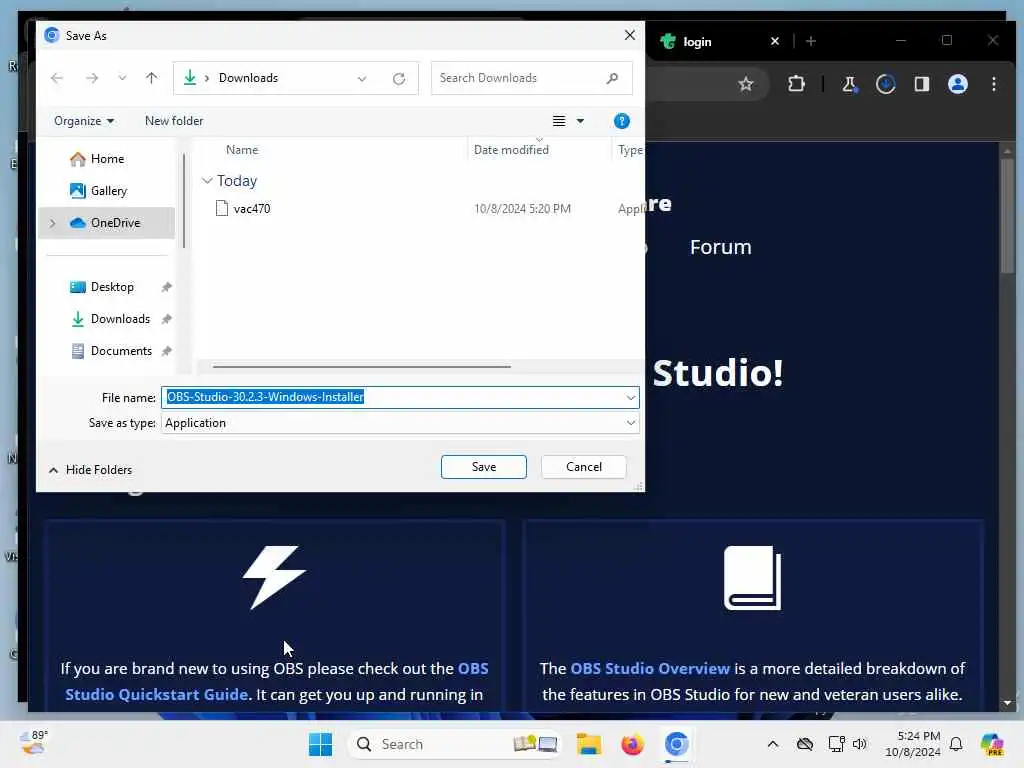Click taskbar Search box

tap(455, 744)
